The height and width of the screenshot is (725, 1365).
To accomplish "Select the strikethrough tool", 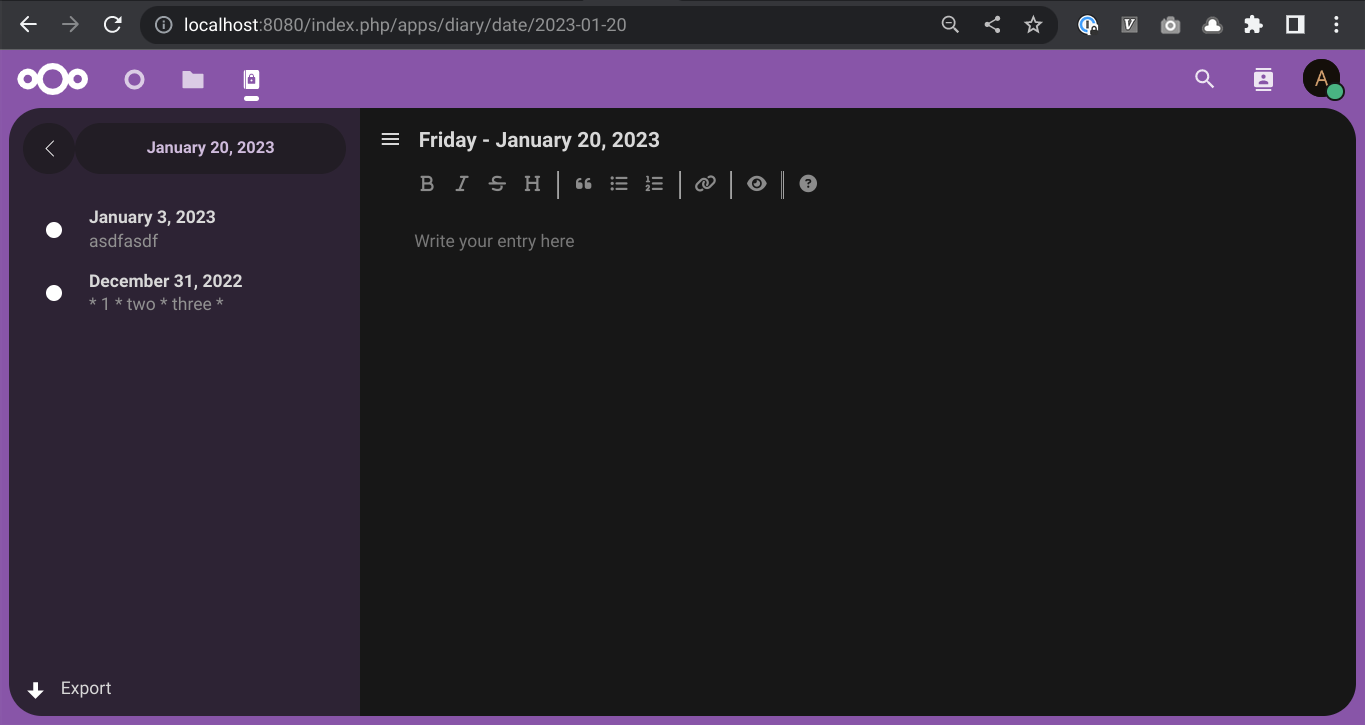I will 497,183.
